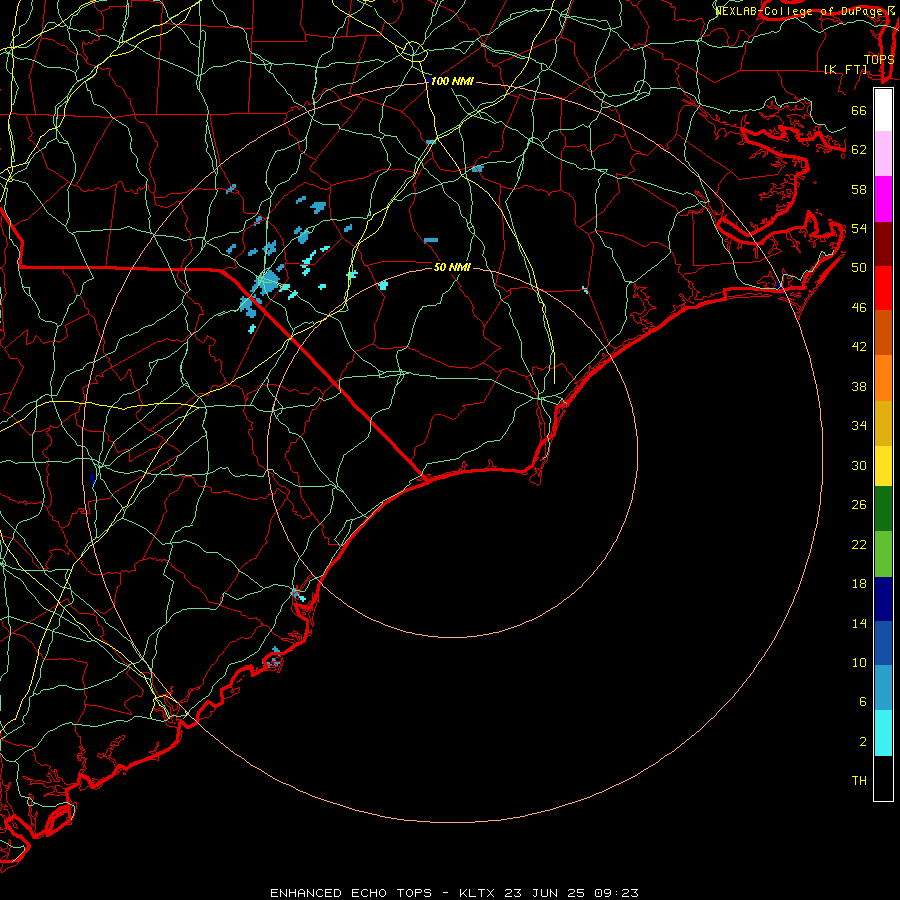Click the bright red swatch between 50 and 46
The width and height of the screenshot is (900, 900).
(x=883, y=288)
